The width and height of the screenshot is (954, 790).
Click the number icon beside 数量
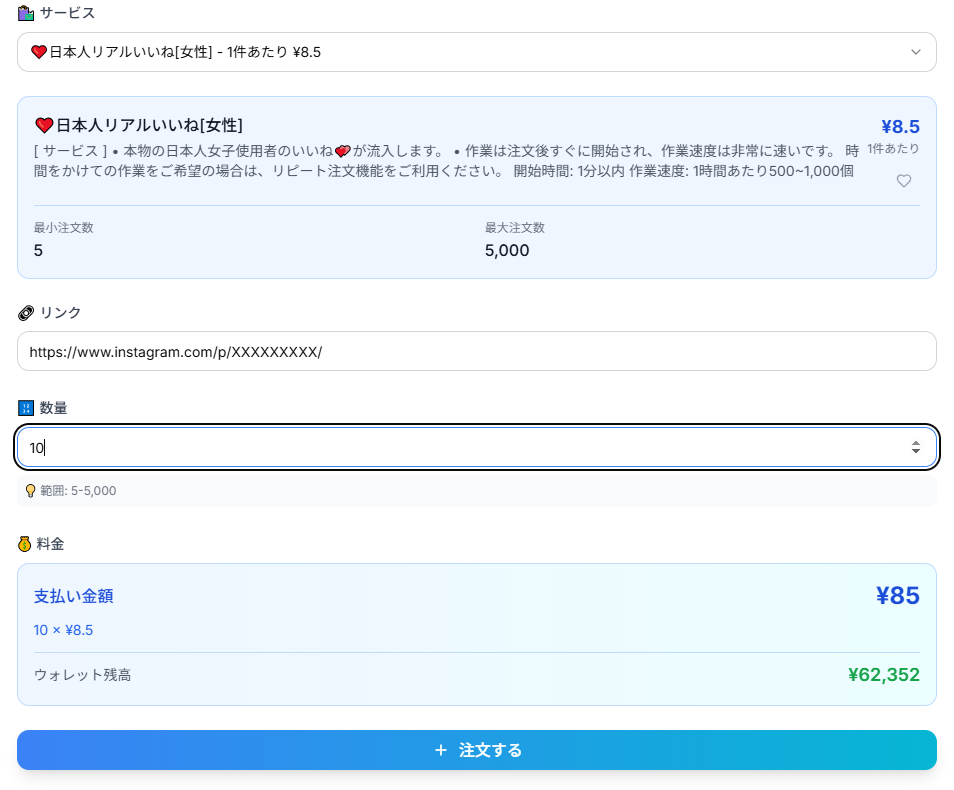pos(26,408)
